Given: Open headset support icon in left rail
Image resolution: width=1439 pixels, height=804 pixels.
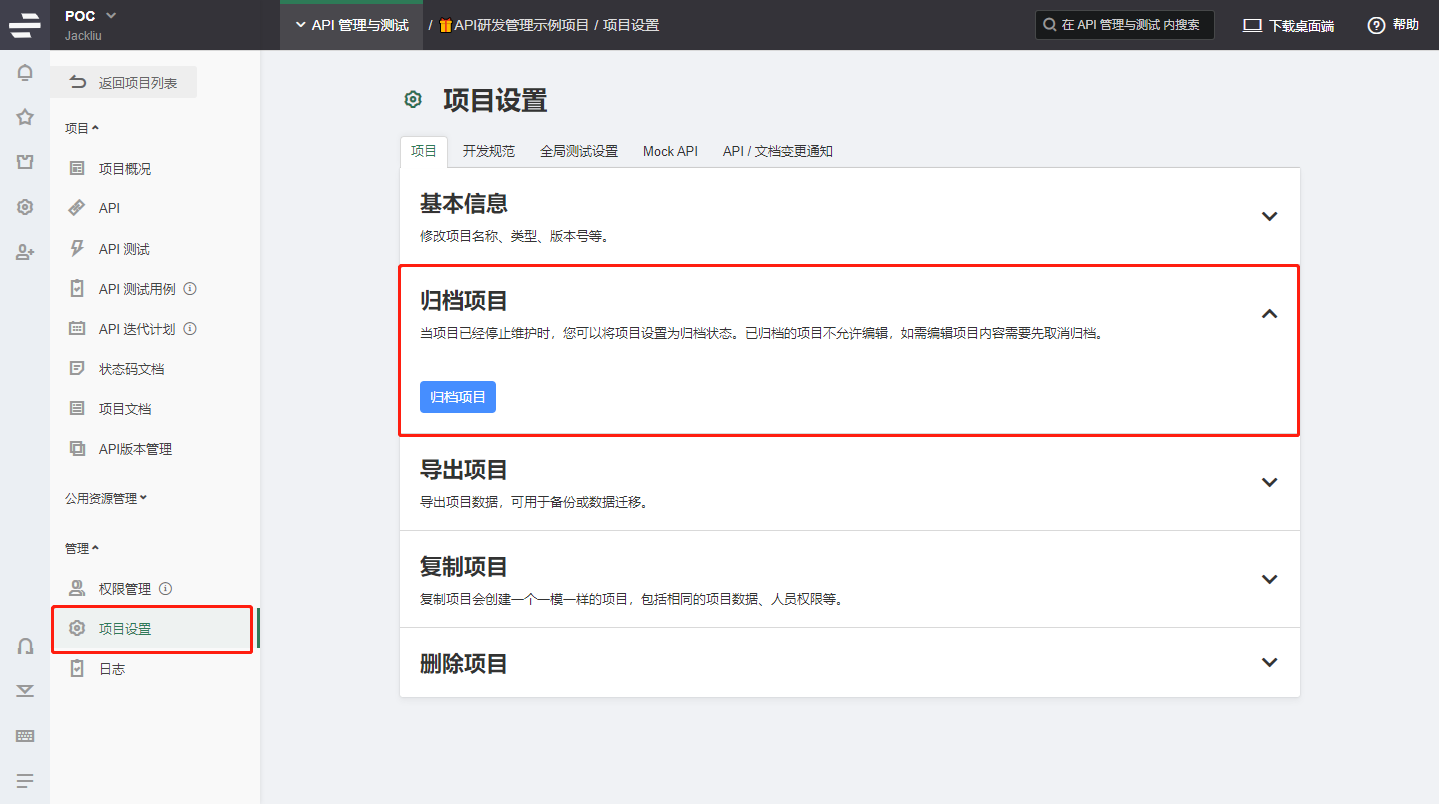Looking at the screenshot, I should click(x=25, y=646).
